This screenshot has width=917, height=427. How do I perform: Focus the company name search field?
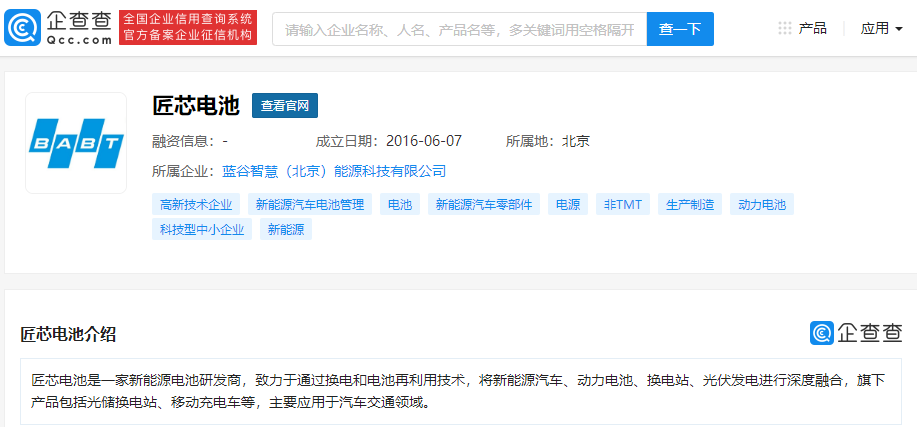[460, 29]
